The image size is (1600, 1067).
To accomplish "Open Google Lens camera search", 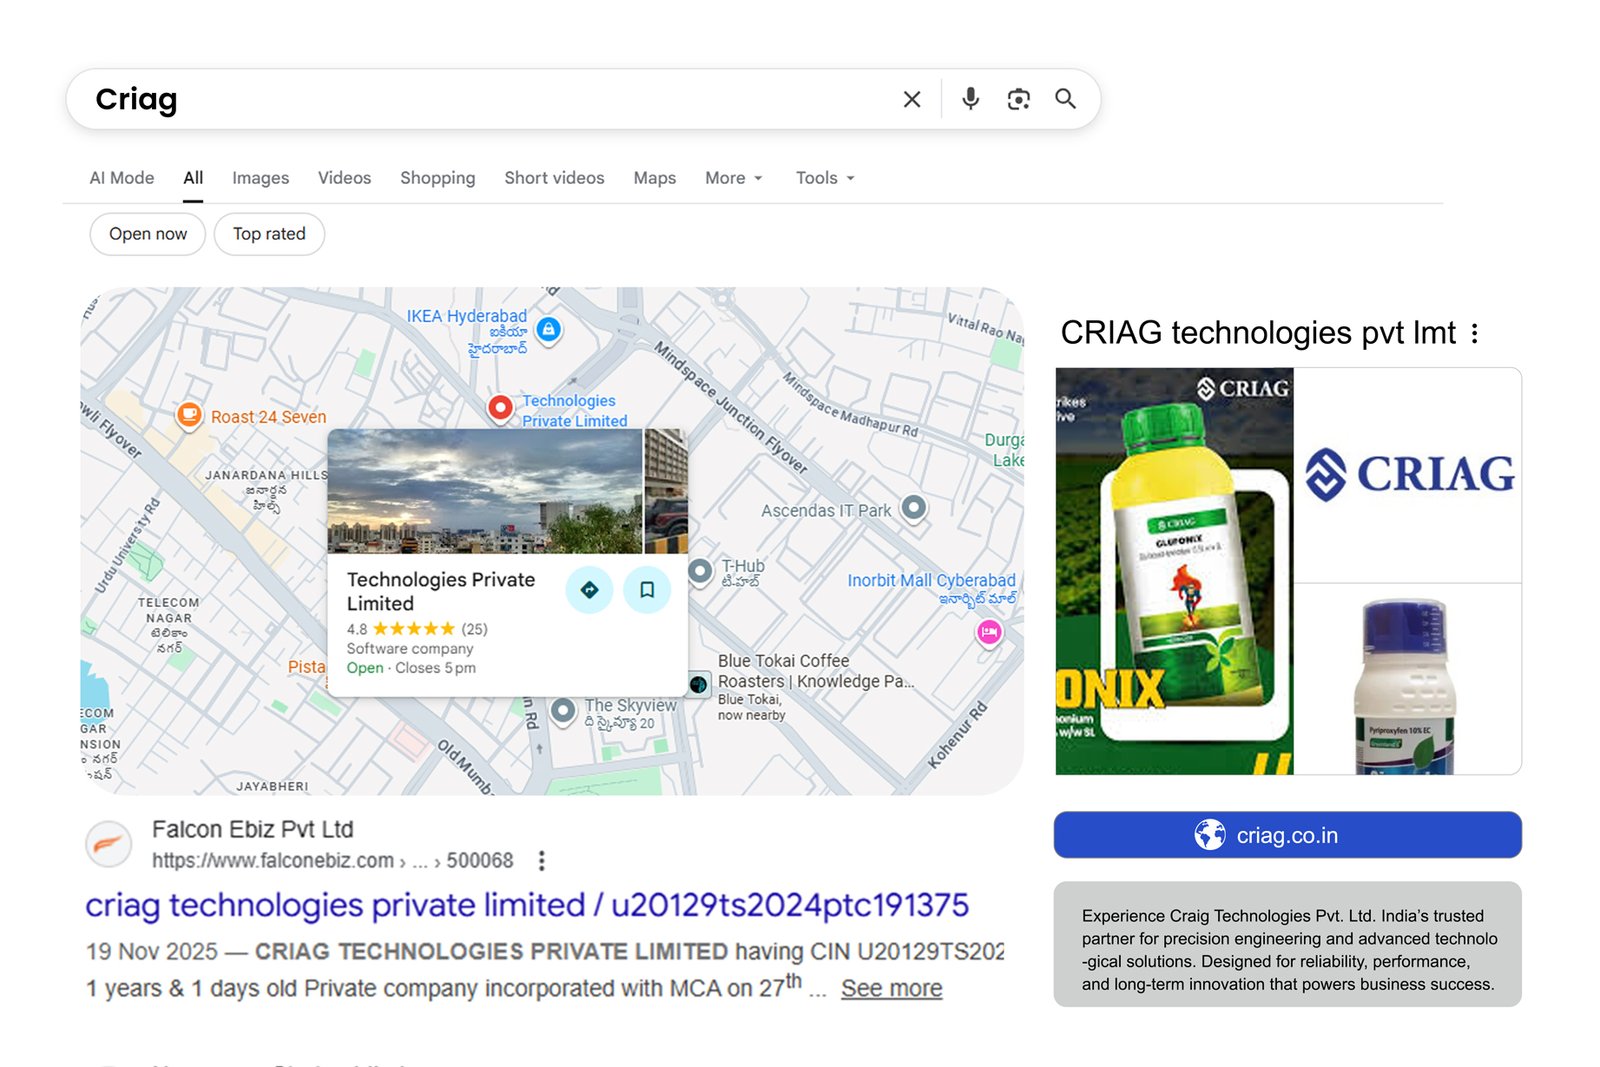I will click(x=1018, y=99).
